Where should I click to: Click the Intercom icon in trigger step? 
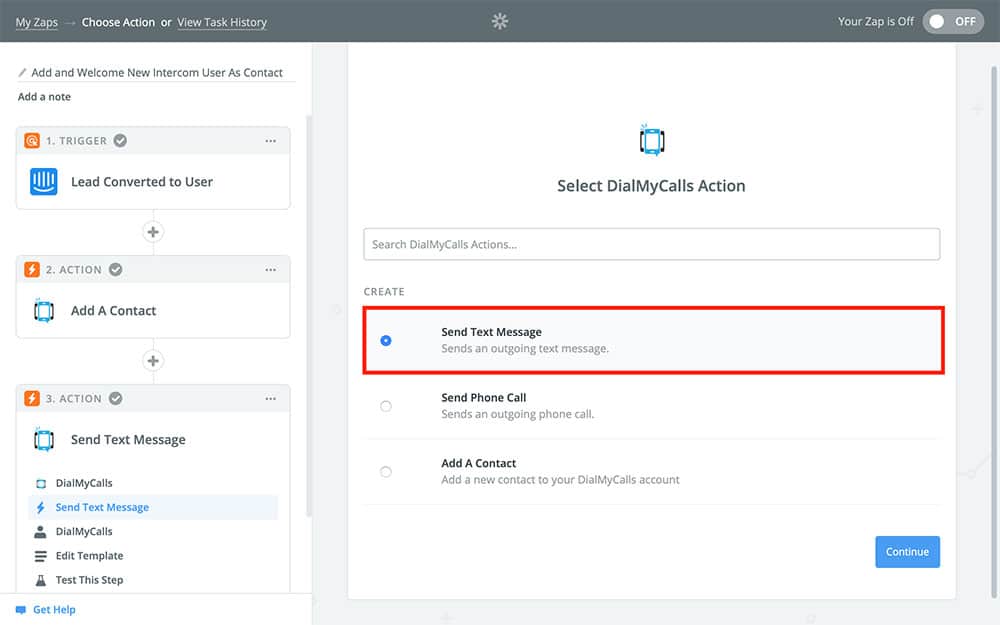(44, 182)
